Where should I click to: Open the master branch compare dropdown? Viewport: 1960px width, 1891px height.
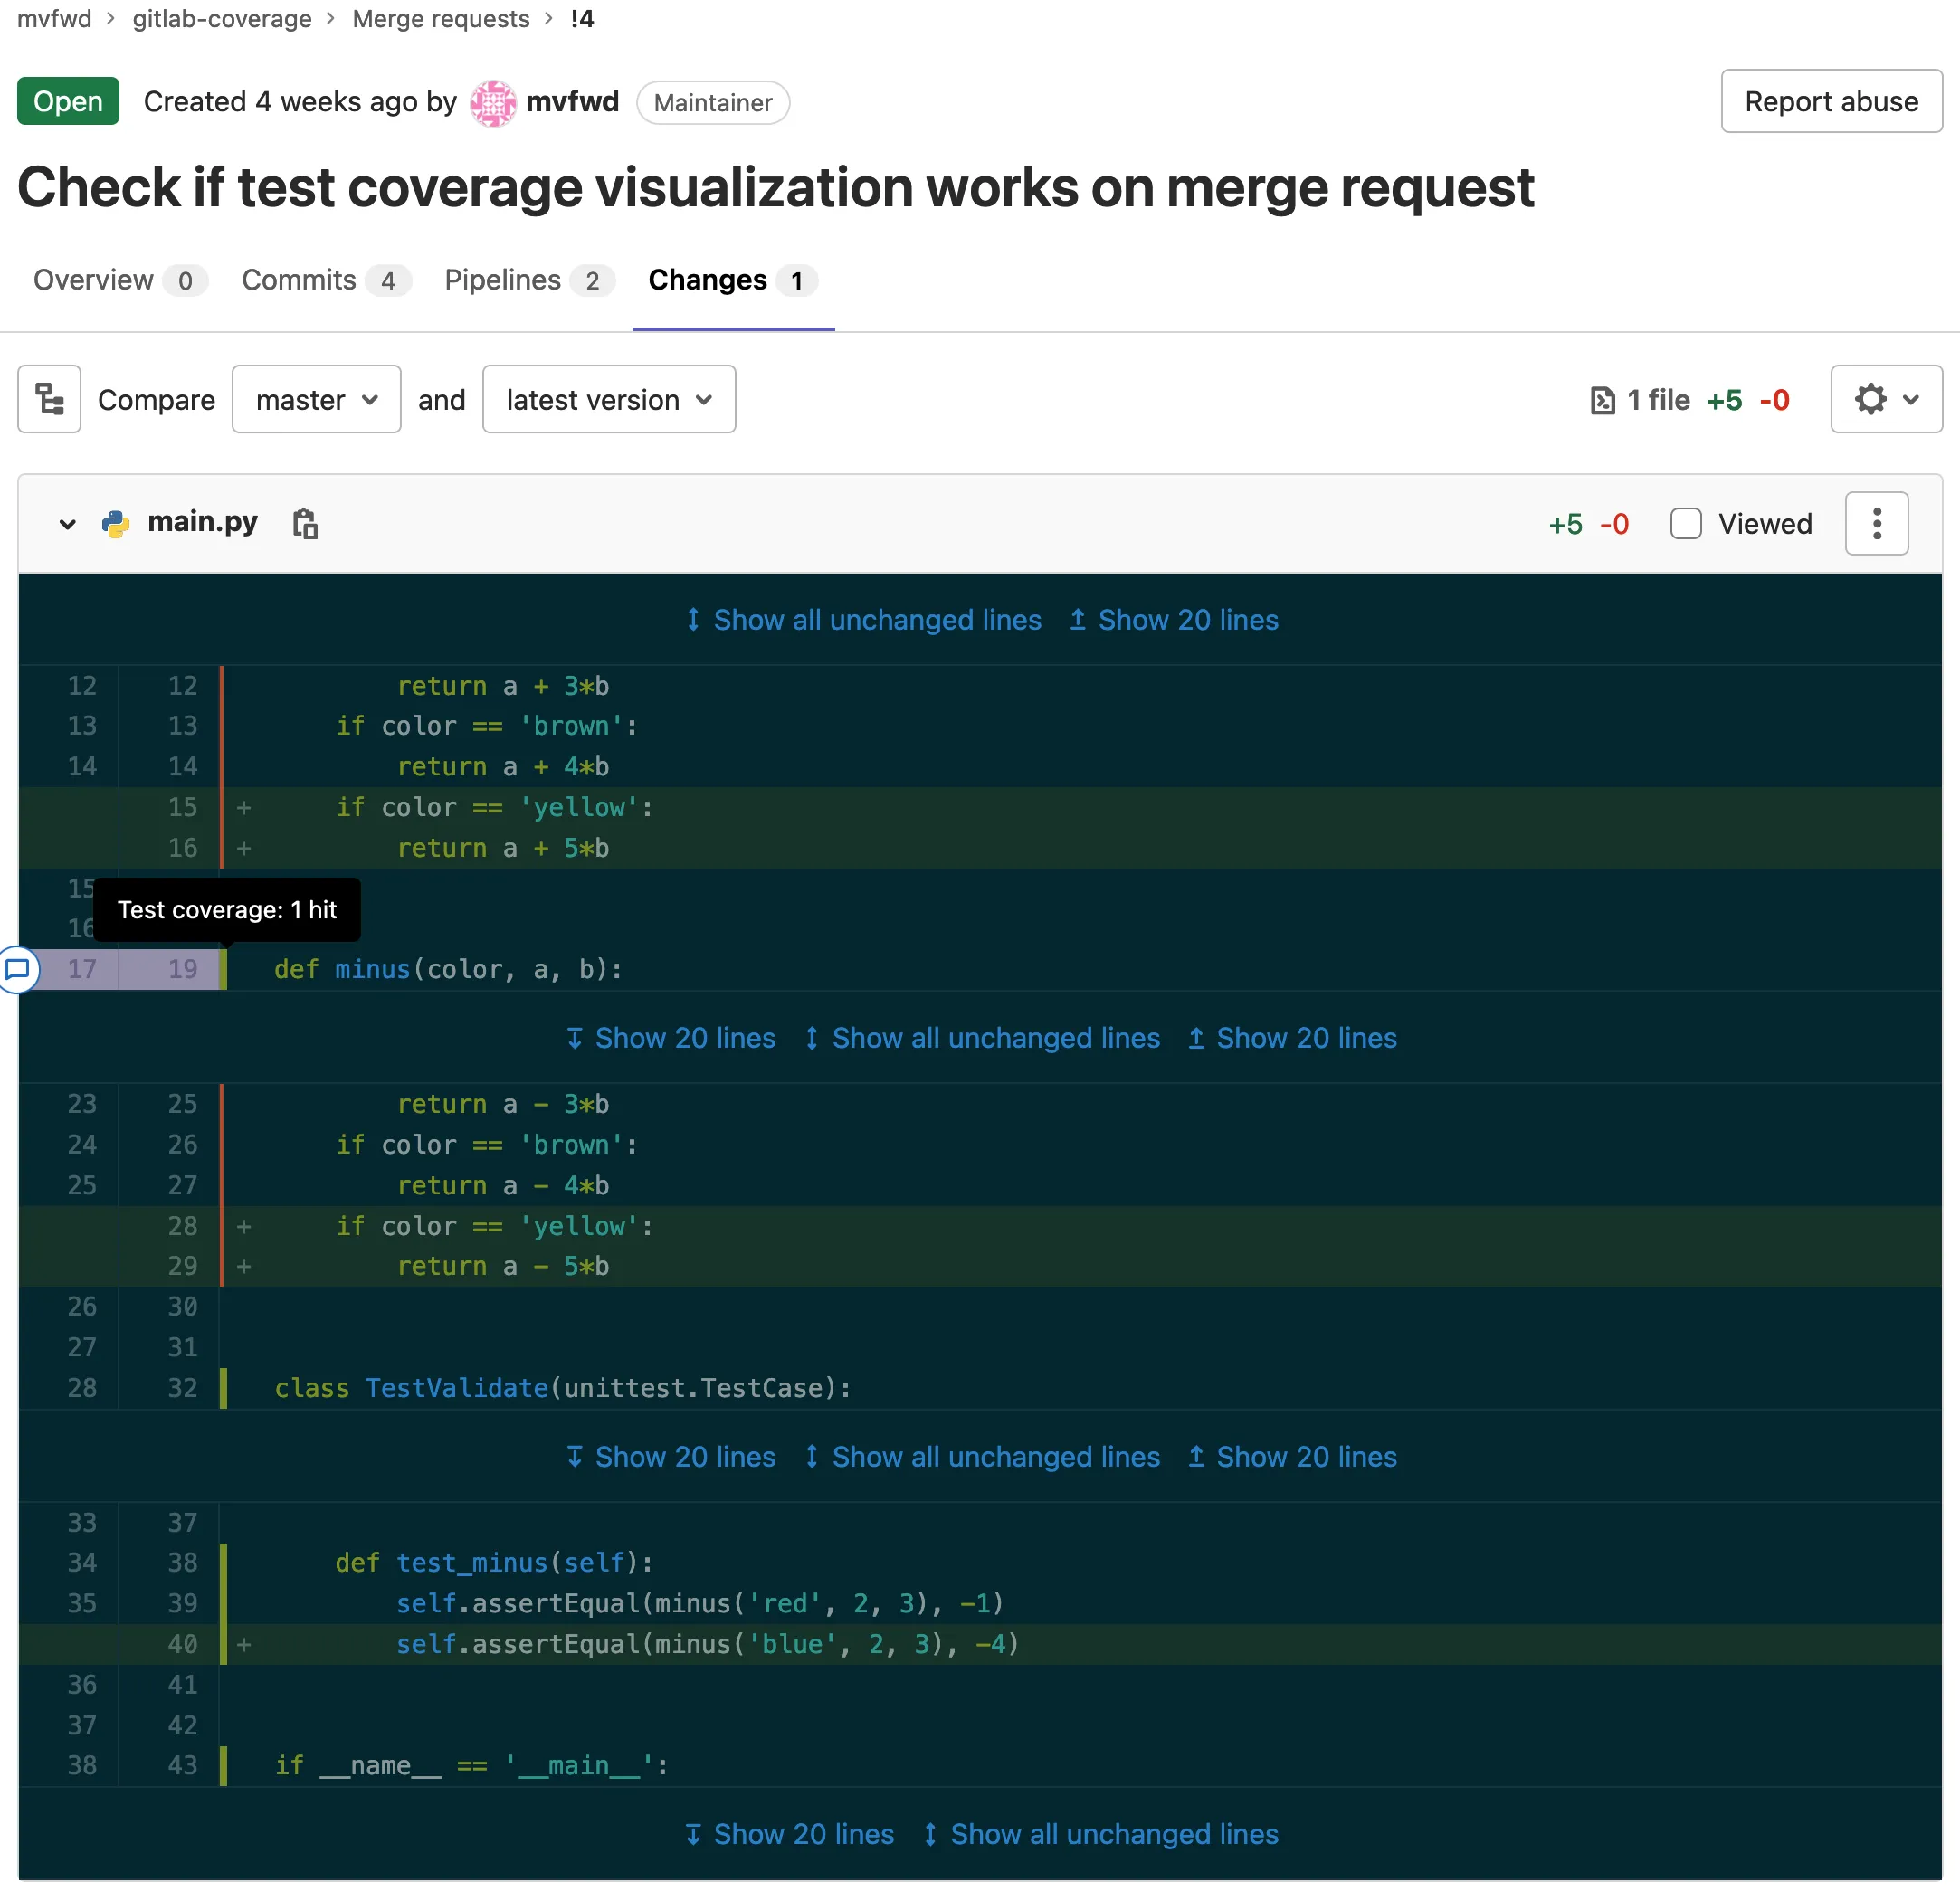[x=316, y=399]
